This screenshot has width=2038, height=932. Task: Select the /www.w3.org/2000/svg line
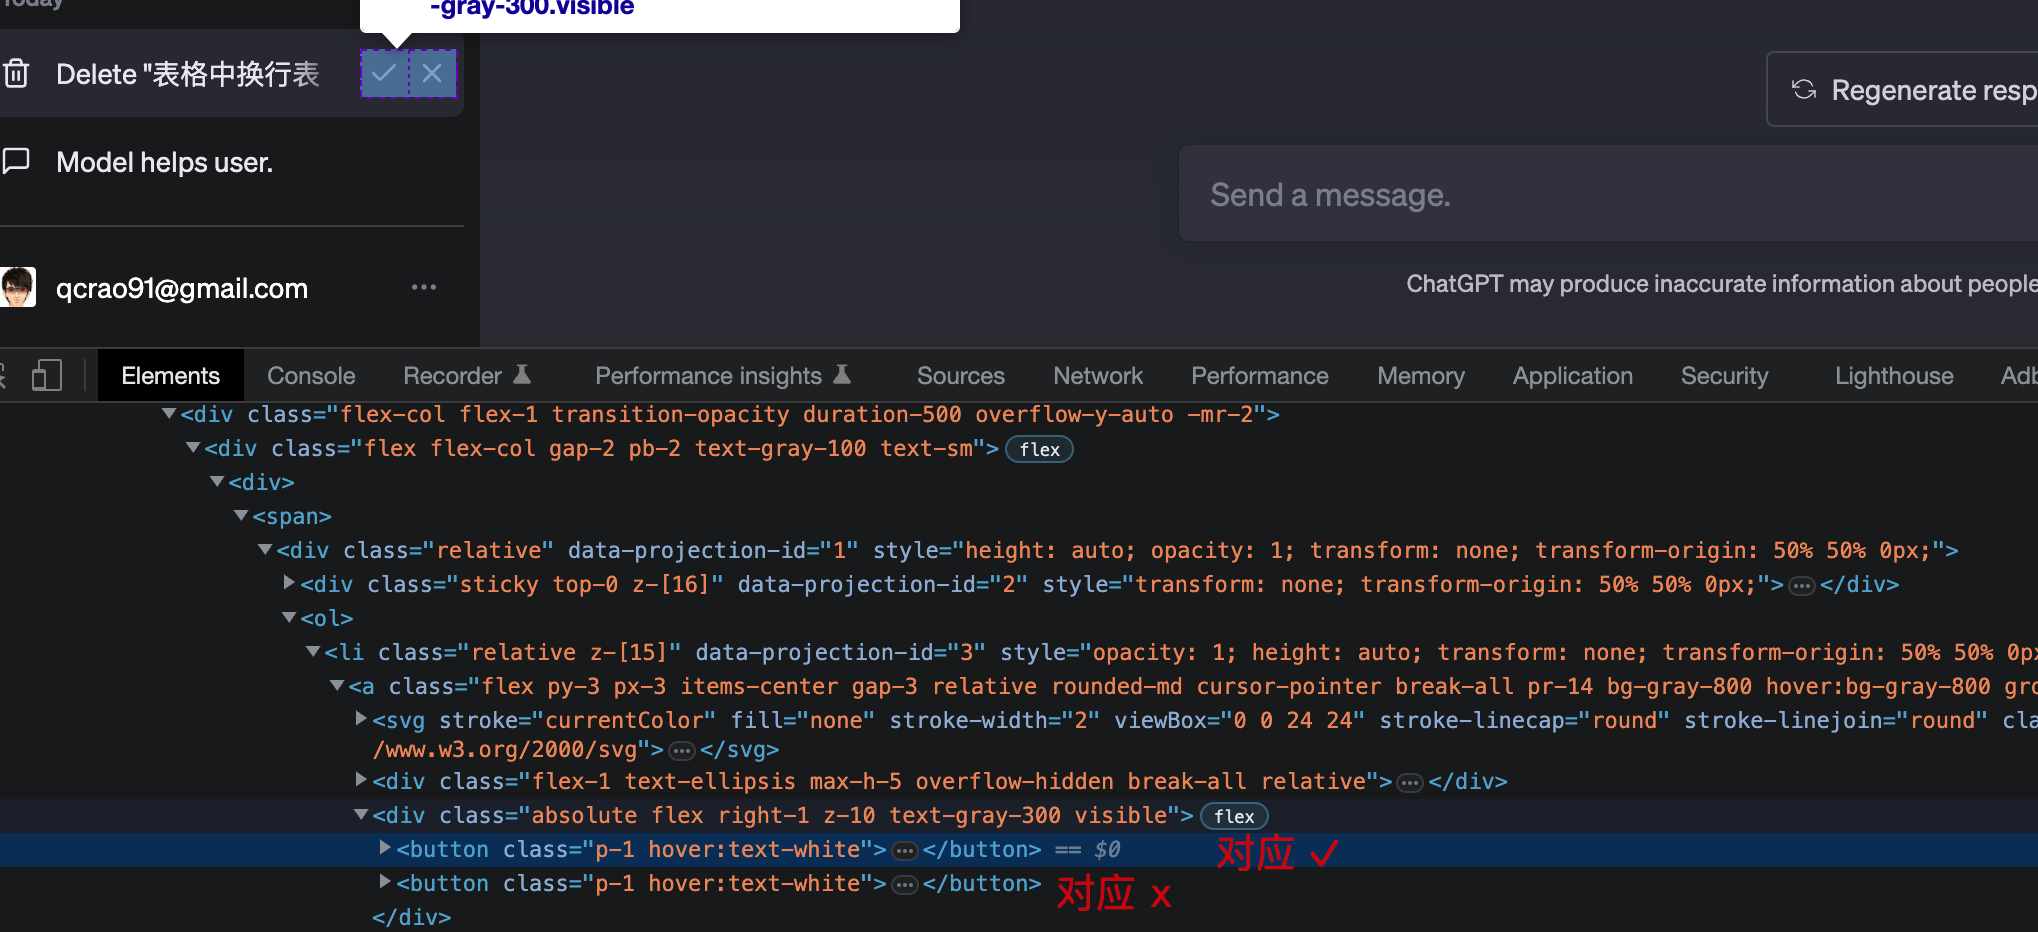518,749
